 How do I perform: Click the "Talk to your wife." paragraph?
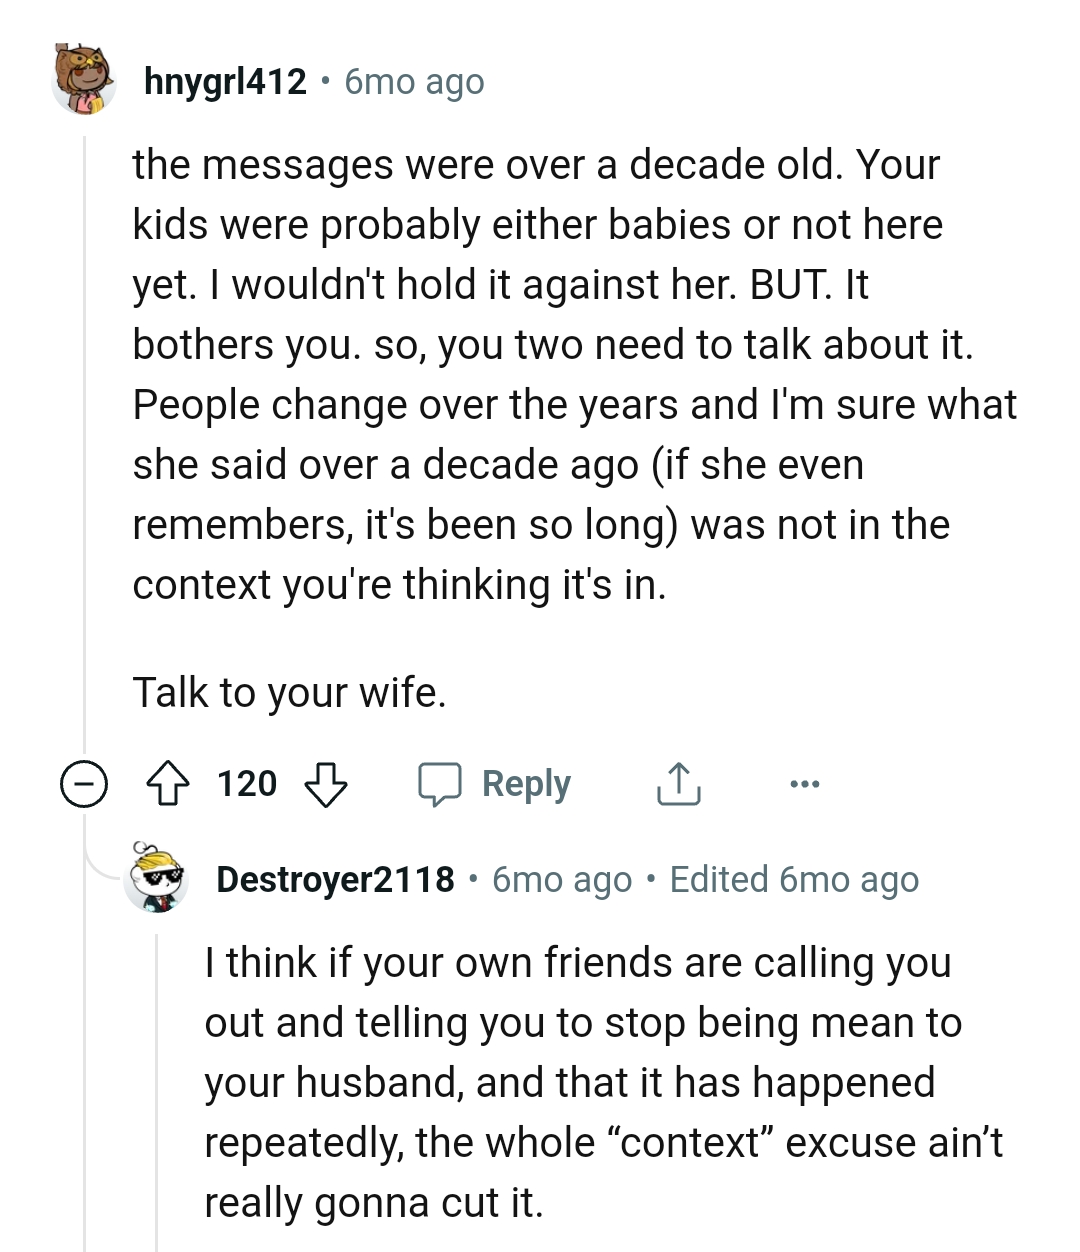click(x=289, y=692)
